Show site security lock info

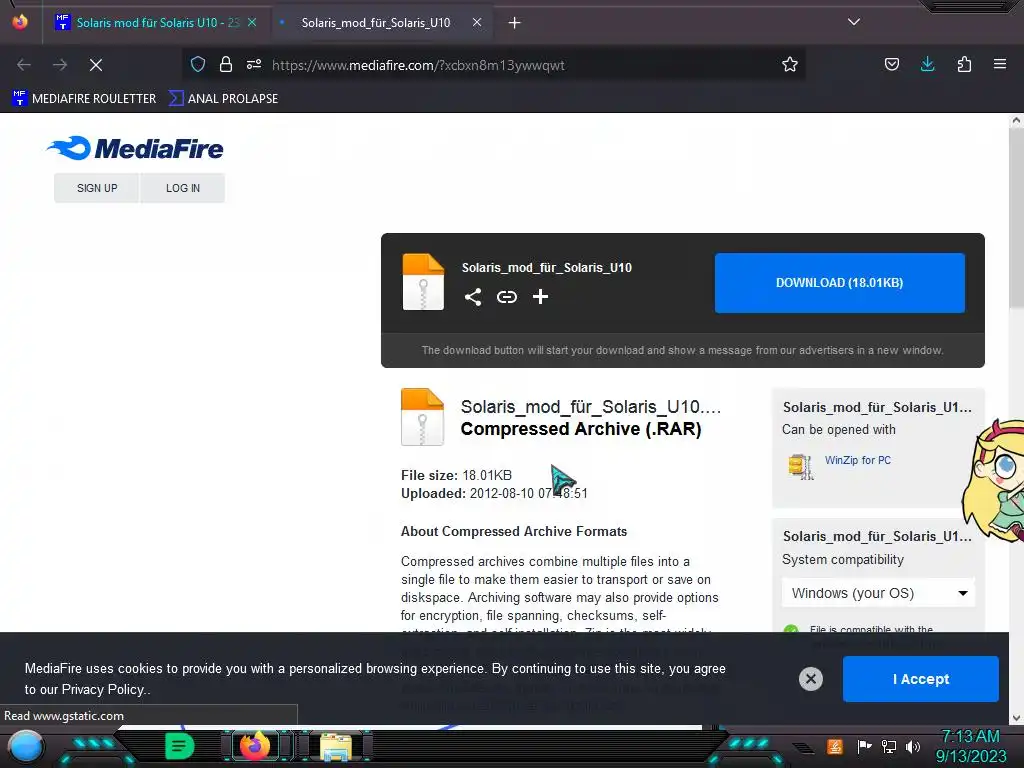(x=226, y=64)
